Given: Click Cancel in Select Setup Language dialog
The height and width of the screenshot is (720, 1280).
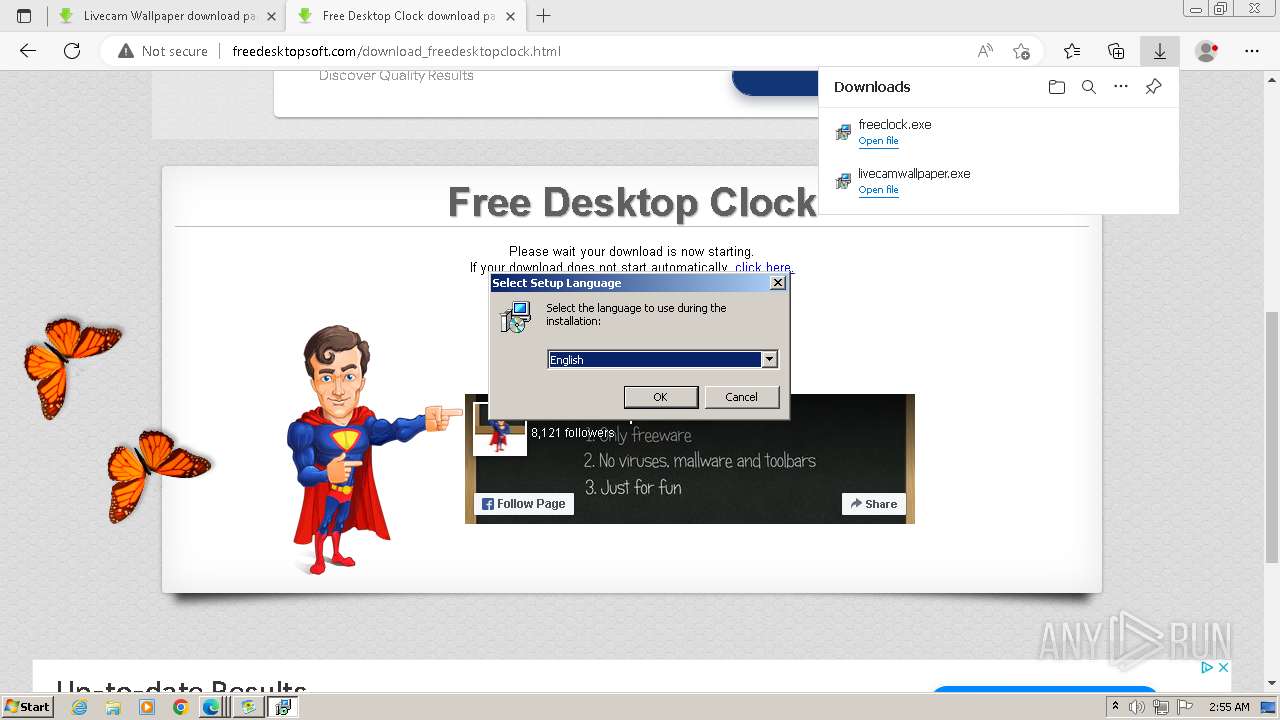Looking at the screenshot, I should 741,397.
